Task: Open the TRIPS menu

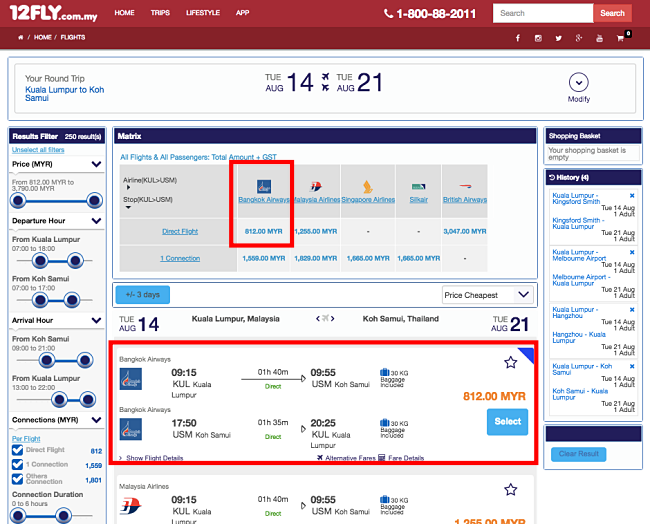Action: click(160, 13)
